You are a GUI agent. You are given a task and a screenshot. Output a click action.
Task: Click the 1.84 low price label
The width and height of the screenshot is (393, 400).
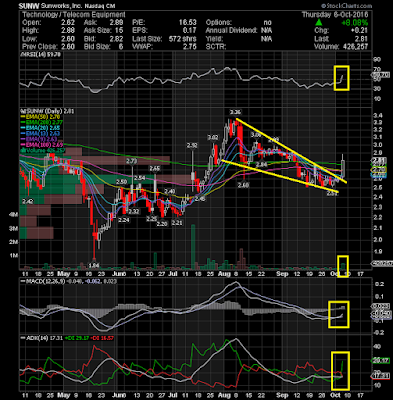coord(94,266)
